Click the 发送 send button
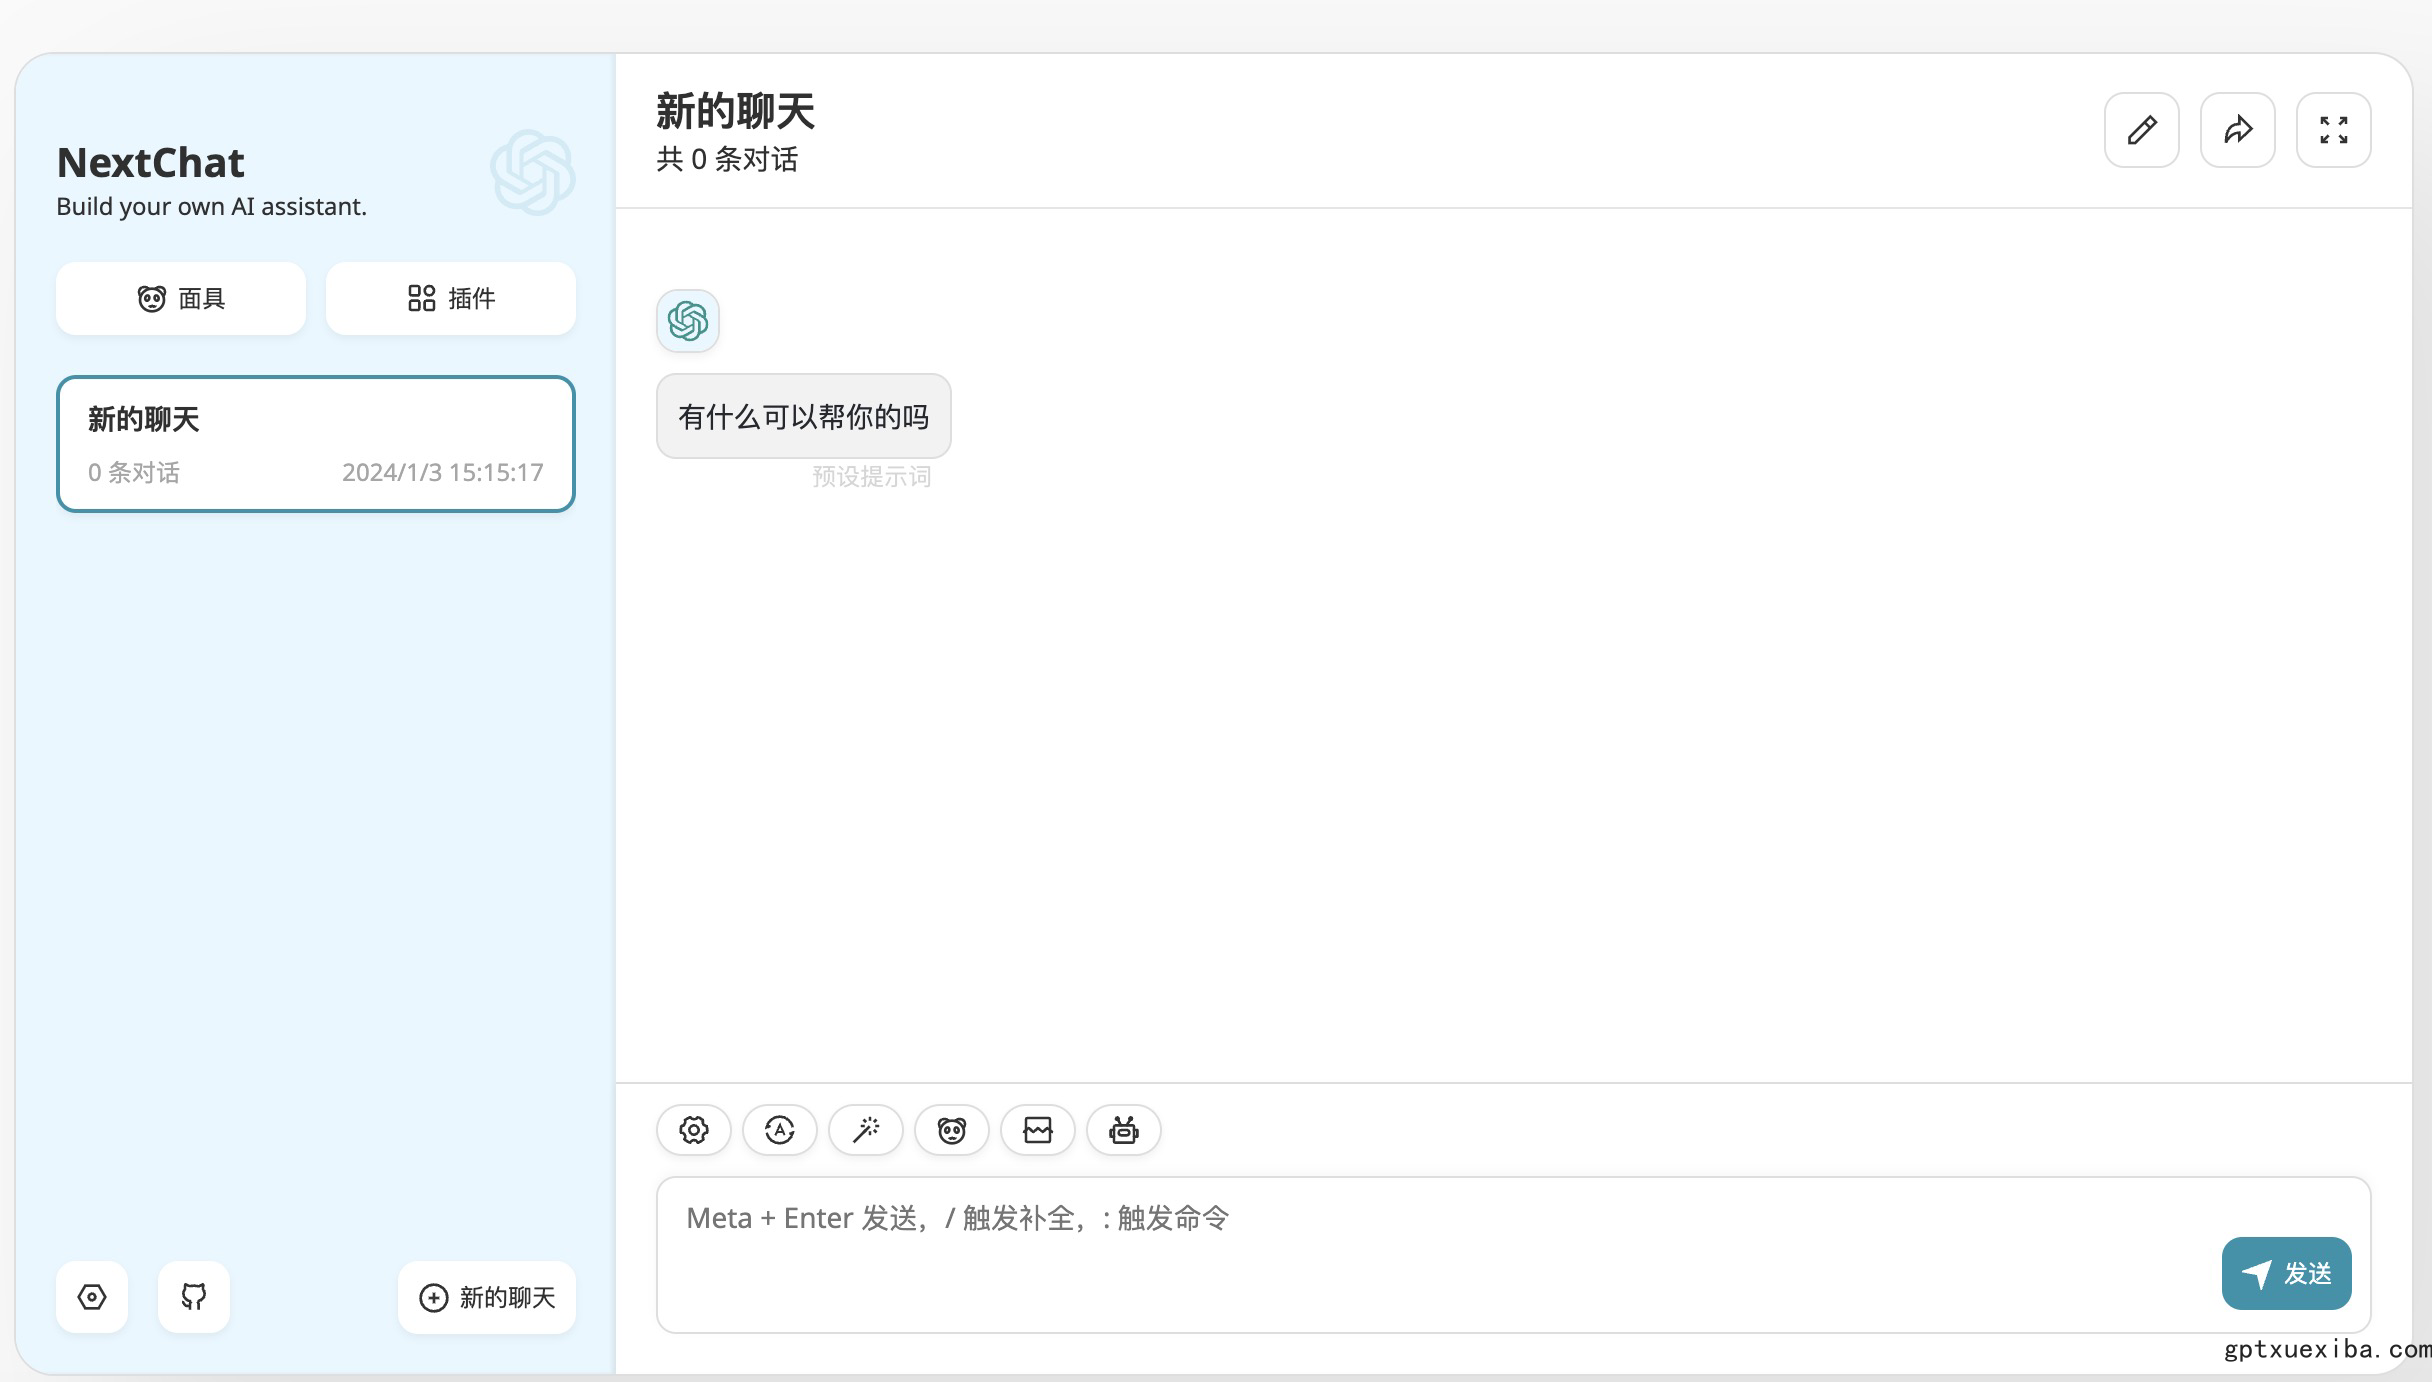The image size is (2432, 1382). (x=2286, y=1273)
